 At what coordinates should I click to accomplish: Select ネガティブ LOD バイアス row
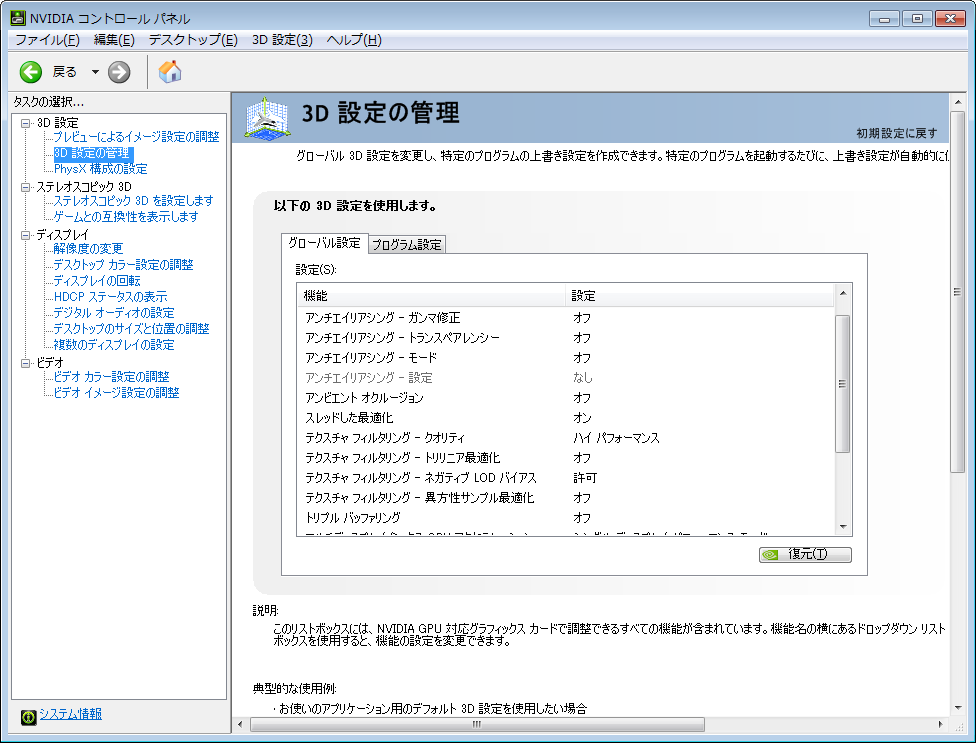point(566,478)
